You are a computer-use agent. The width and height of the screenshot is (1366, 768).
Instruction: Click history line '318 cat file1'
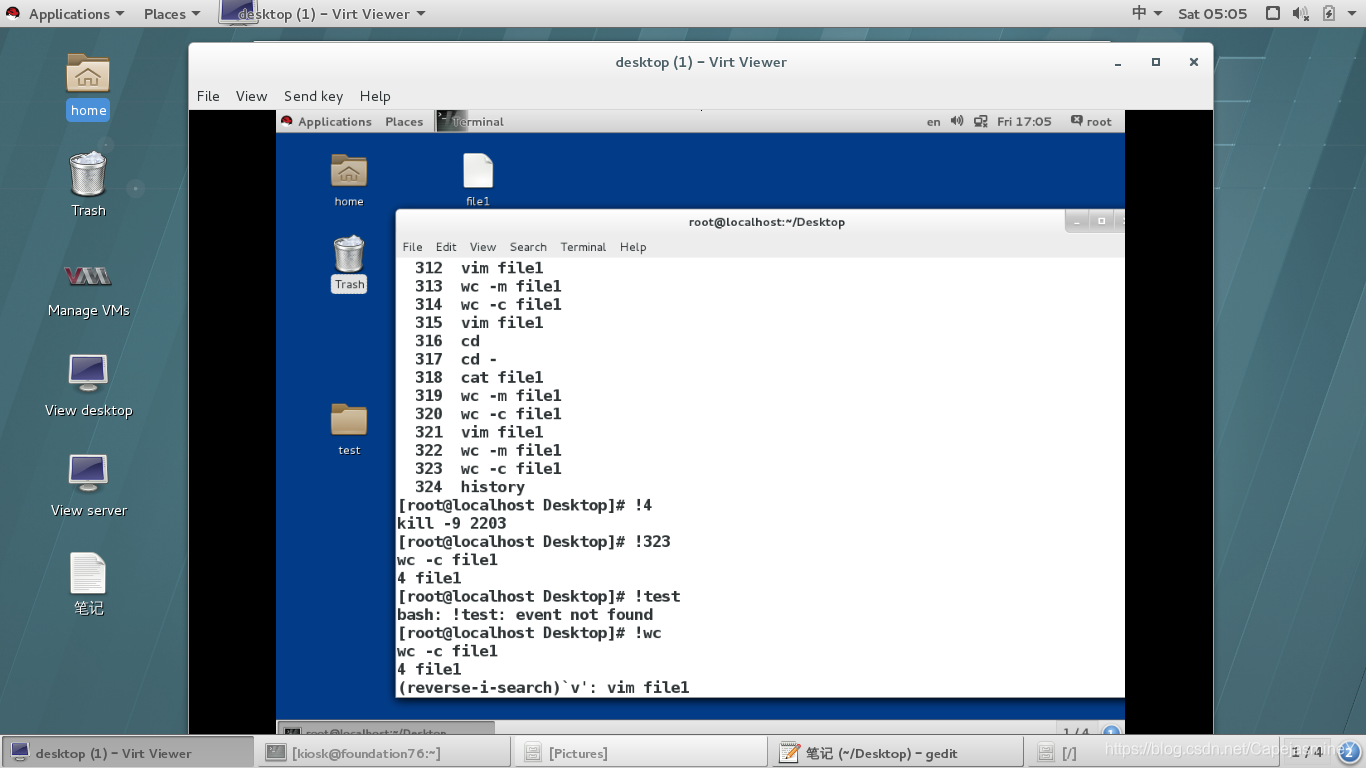click(x=479, y=377)
